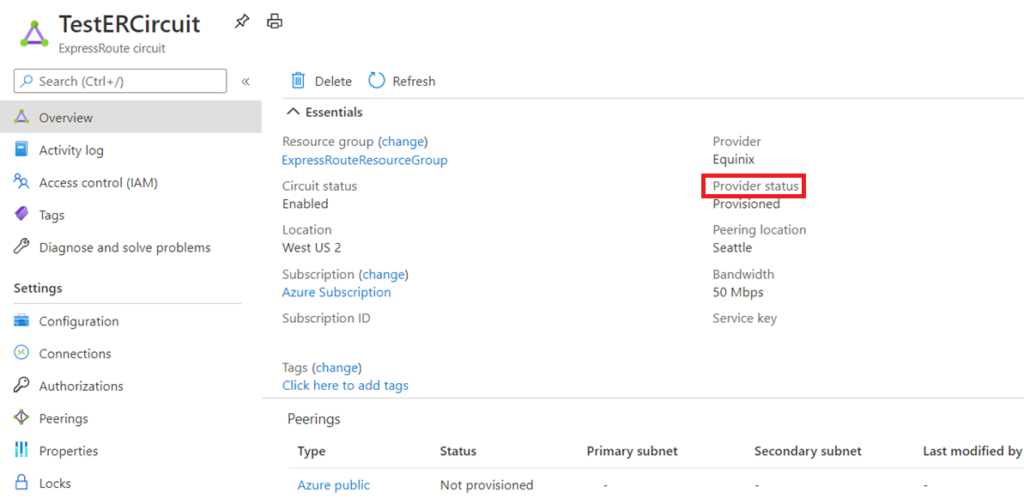Image resolution: width=1024 pixels, height=499 pixels.
Task: Click the Enabled circuit status value
Action: click(305, 204)
